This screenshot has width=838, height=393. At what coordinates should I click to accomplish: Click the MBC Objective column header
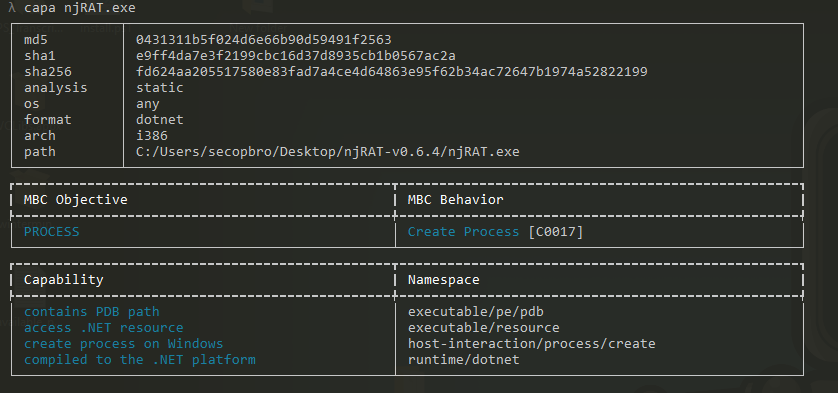pos(75,200)
